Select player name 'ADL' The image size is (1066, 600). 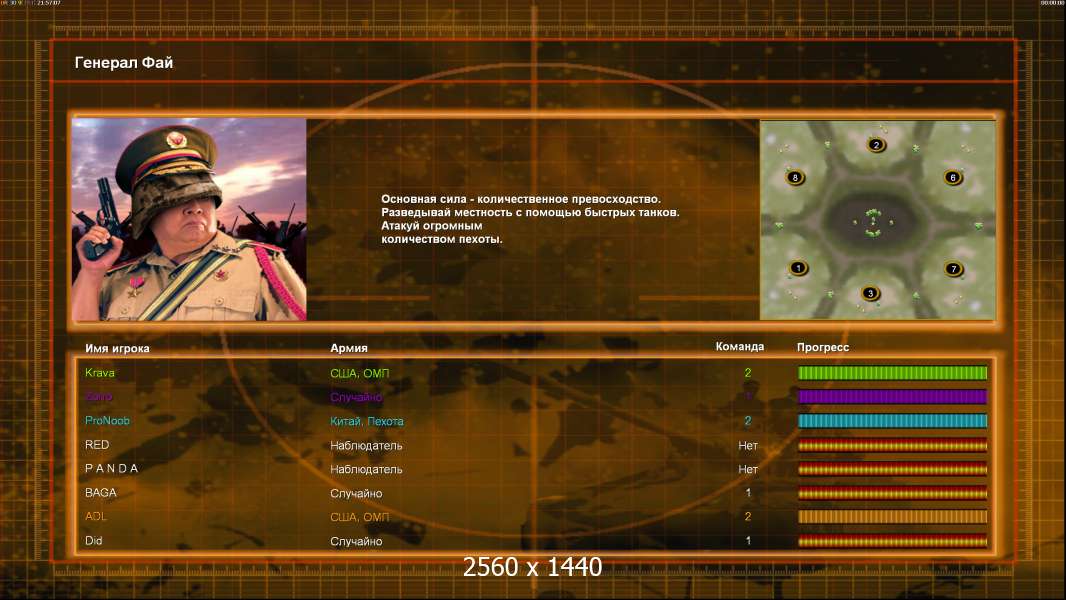96,516
